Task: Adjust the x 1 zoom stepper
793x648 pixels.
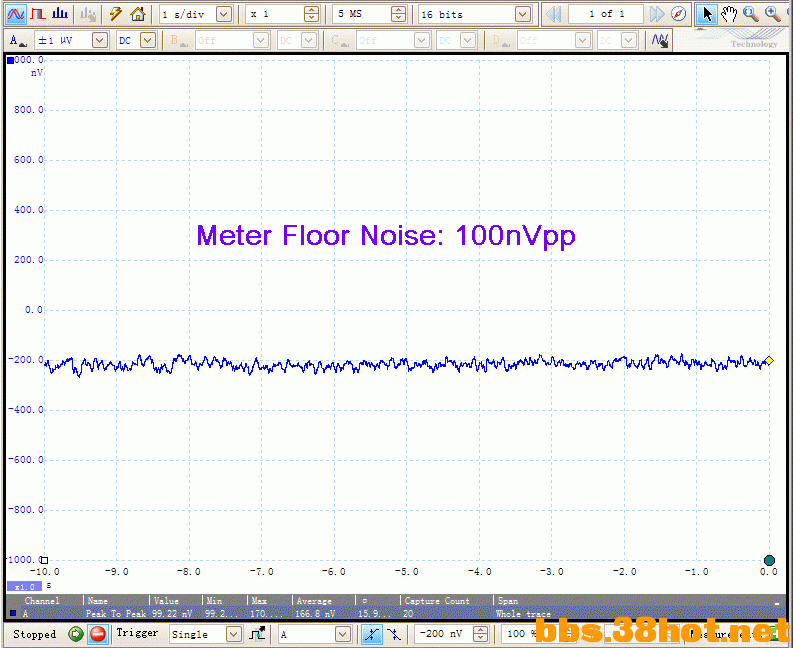Action: (x=312, y=14)
